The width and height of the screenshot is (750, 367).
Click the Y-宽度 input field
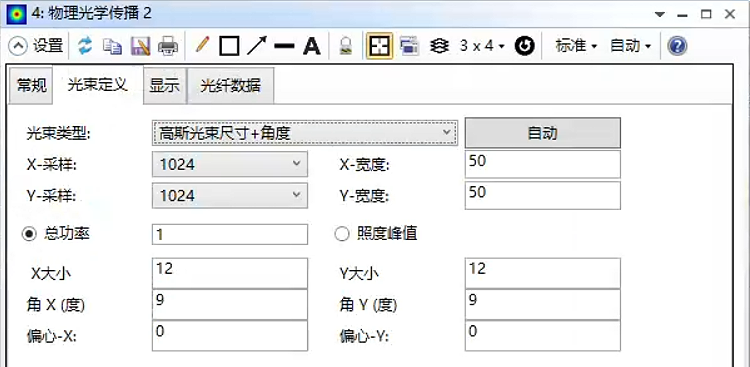[542, 195]
